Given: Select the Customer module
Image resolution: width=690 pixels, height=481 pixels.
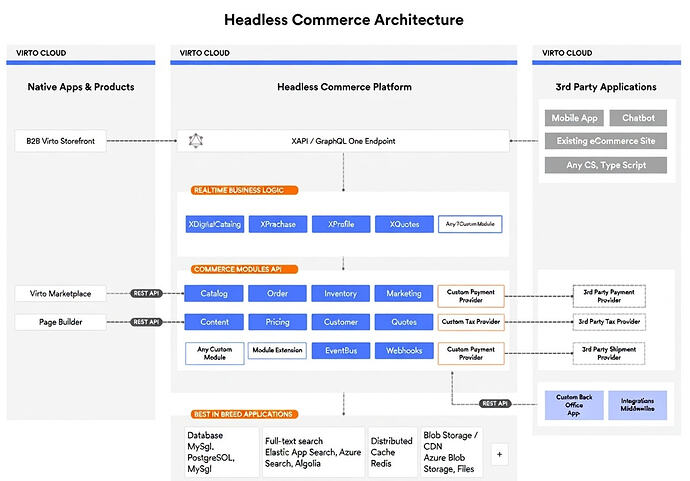Looking at the screenshot, I should pos(341,322).
